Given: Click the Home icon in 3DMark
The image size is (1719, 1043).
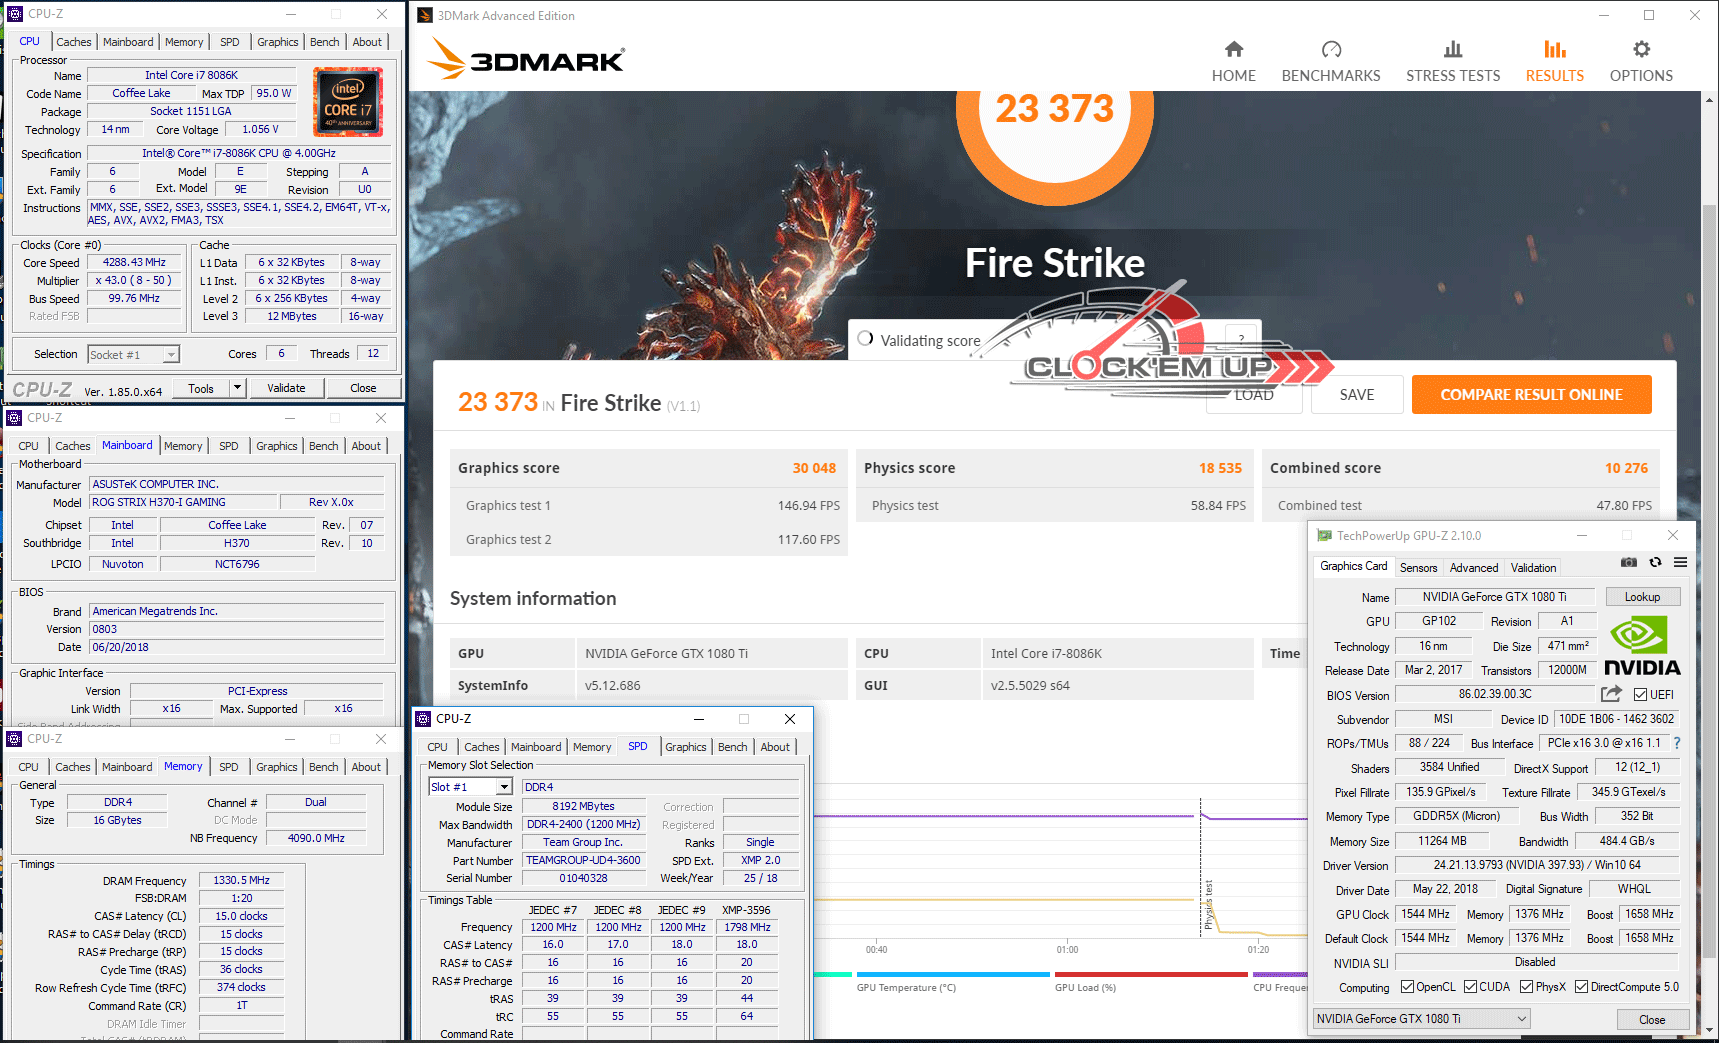Looking at the screenshot, I should coord(1233,49).
